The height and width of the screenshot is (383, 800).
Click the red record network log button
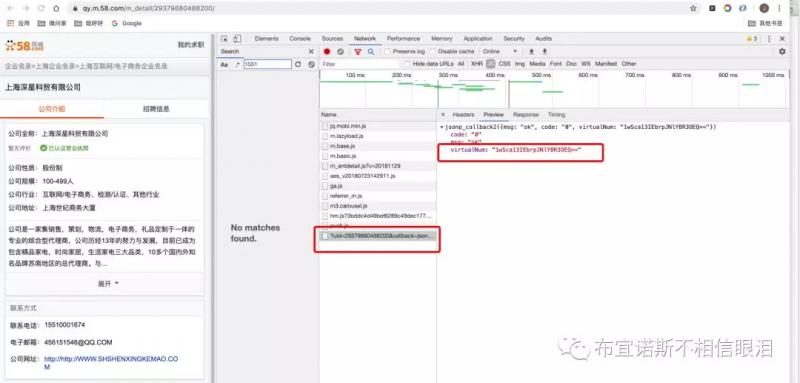click(327, 52)
